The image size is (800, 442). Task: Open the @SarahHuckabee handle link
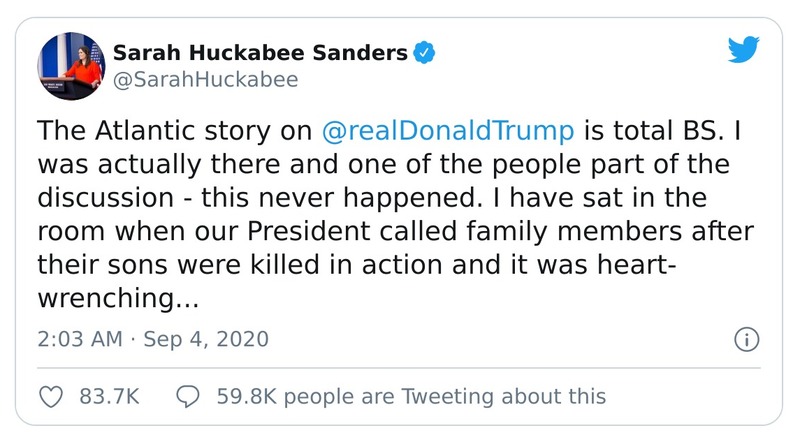point(205,80)
